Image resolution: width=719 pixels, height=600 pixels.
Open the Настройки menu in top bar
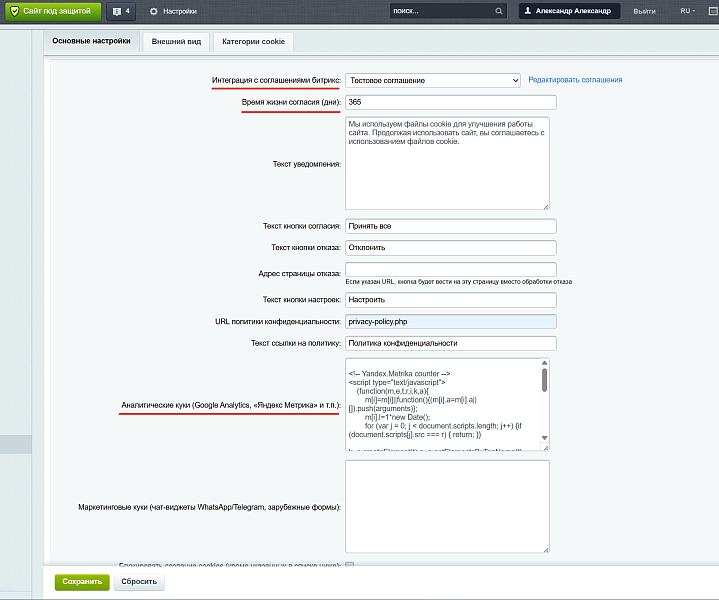(x=173, y=11)
